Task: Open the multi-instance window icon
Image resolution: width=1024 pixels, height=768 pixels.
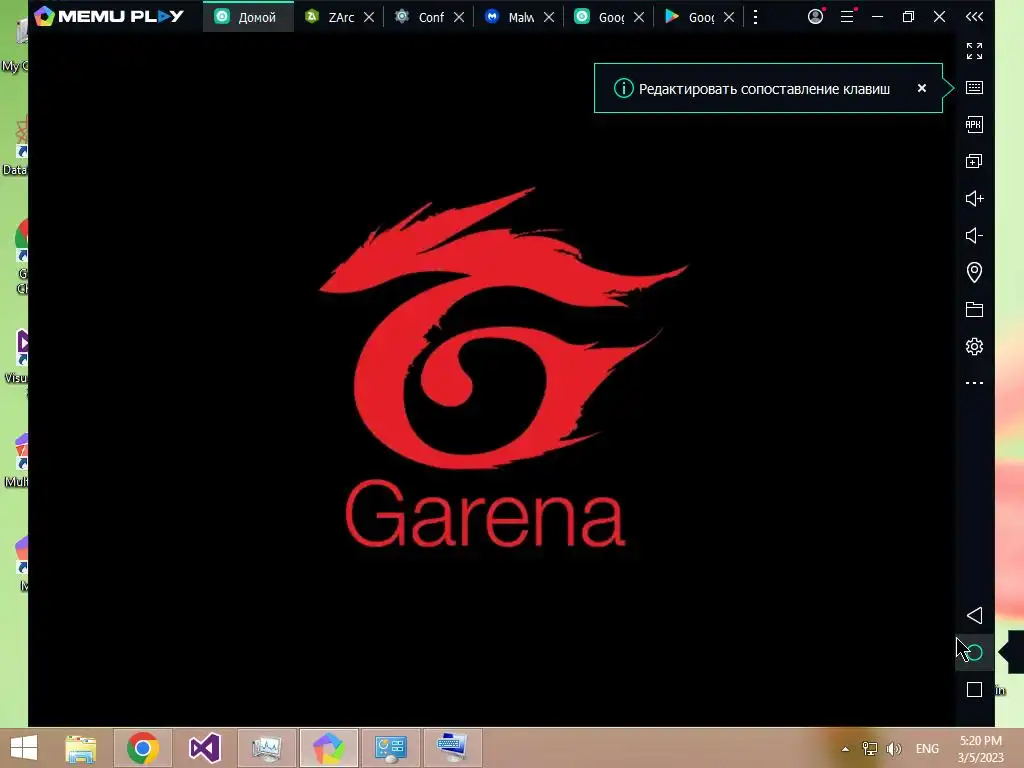Action: click(x=974, y=161)
